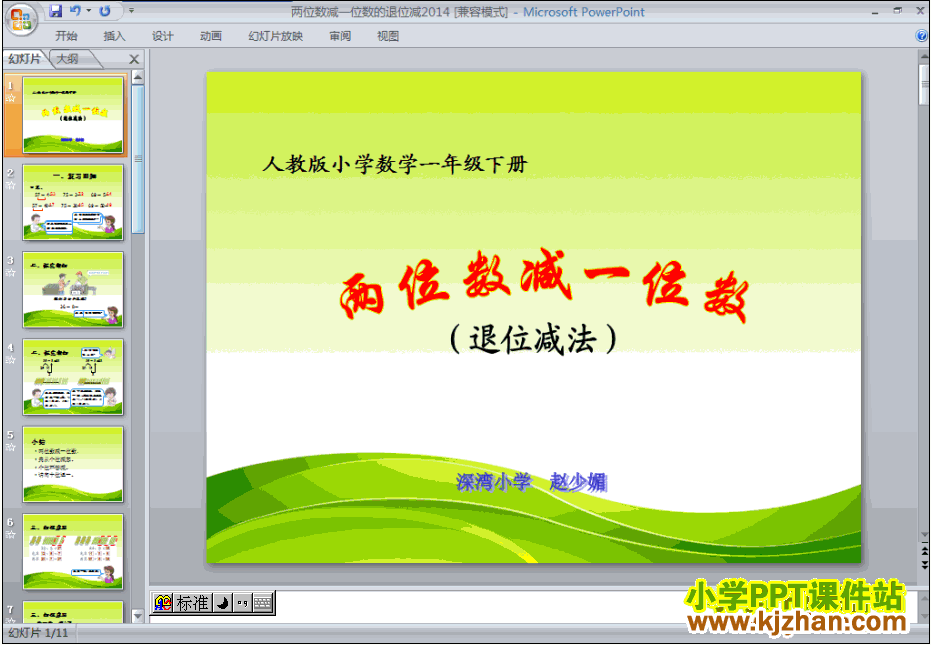Click the main editor scroll-down arrow
Viewport: 931px width, 645px height.
924,535
